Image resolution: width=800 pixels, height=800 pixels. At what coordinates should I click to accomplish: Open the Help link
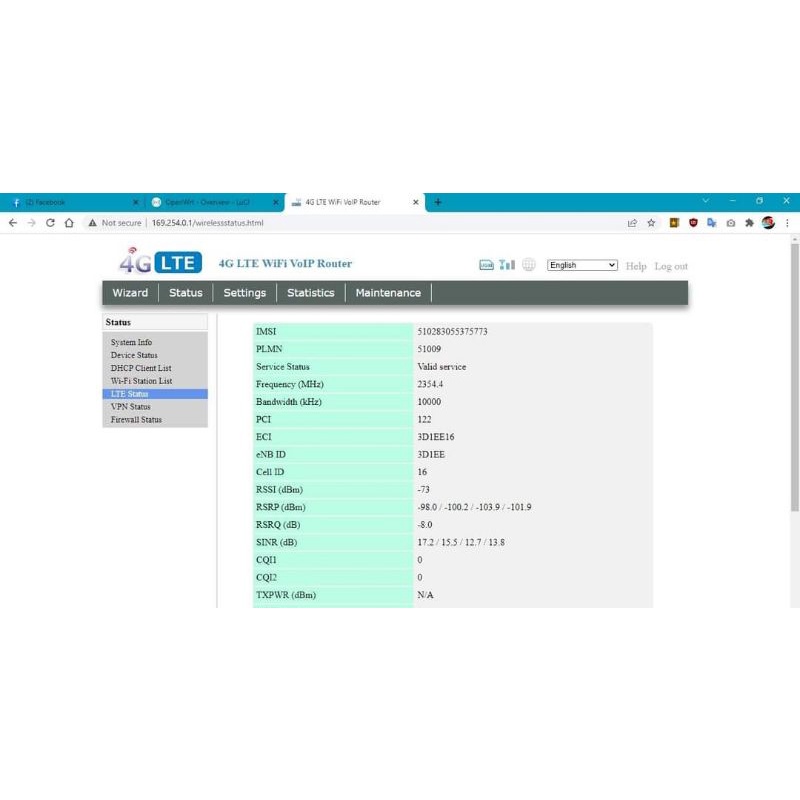(x=636, y=266)
